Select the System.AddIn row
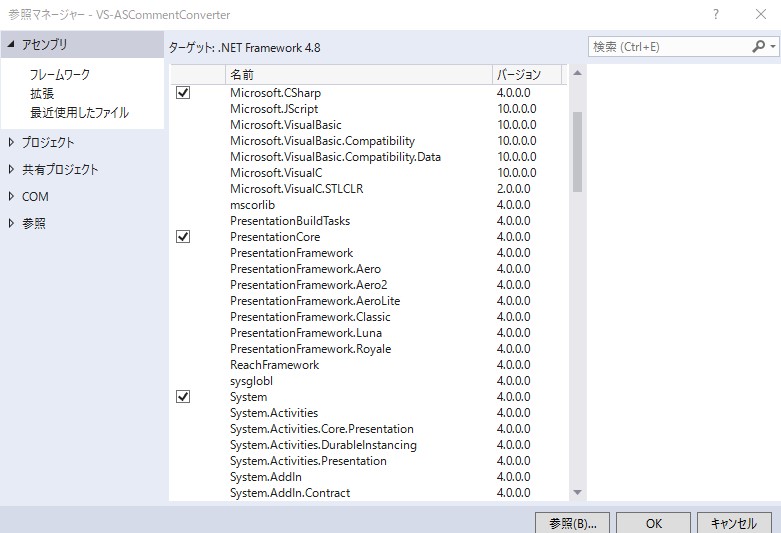The height and width of the screenshot is (533, 781). coord(369,476)
